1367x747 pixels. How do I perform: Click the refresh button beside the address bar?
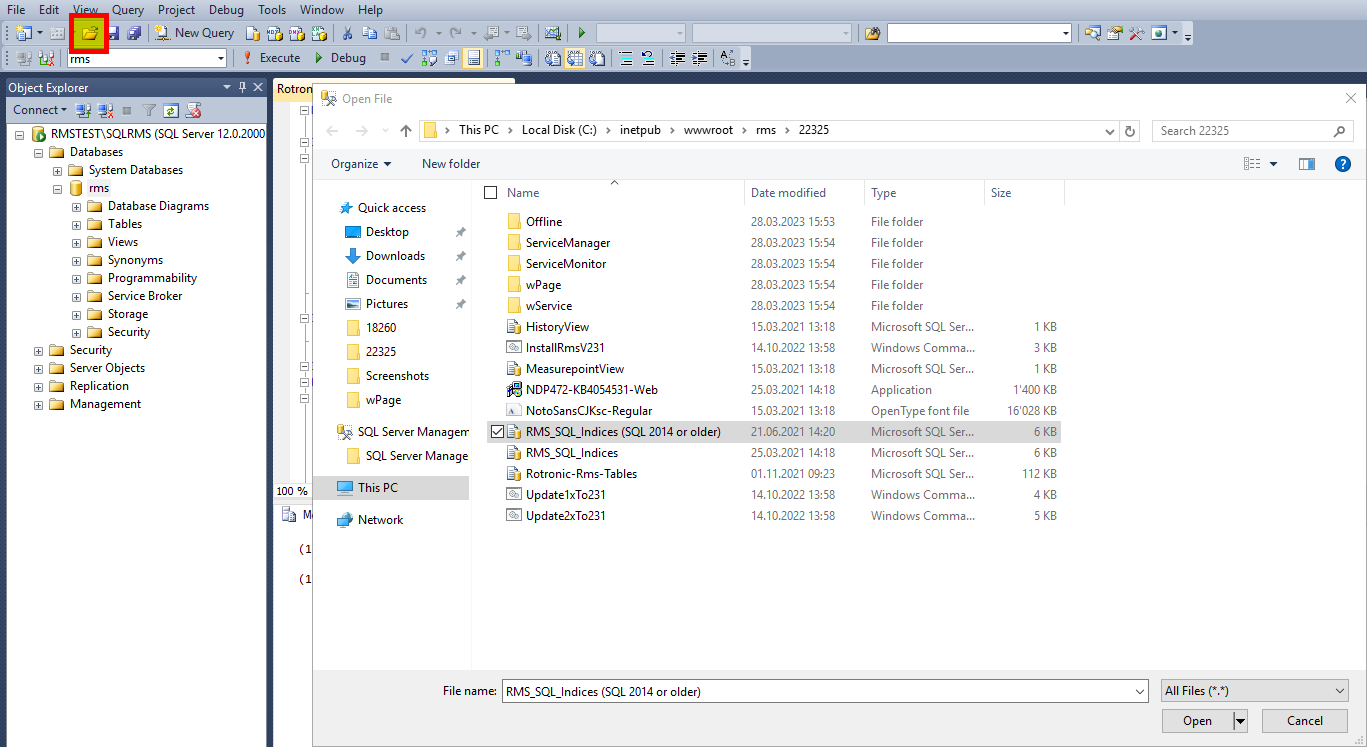[x=1130, y=131]
